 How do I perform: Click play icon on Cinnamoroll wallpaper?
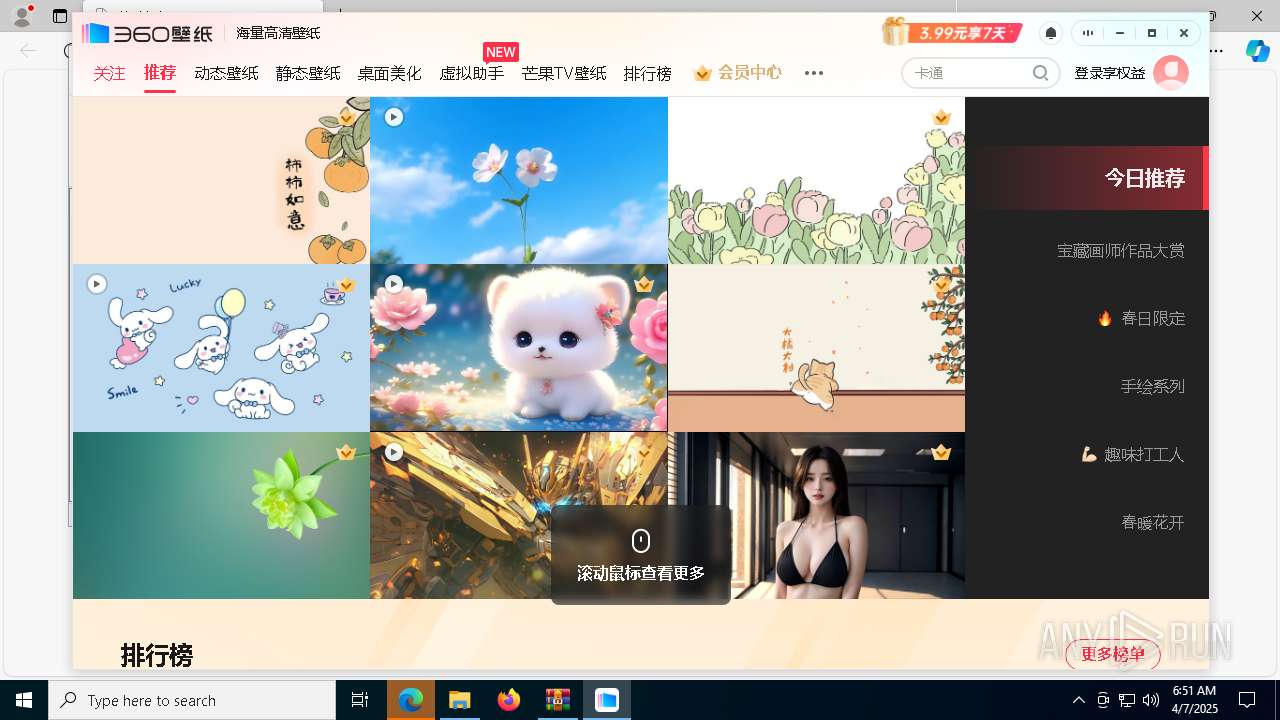97,284
